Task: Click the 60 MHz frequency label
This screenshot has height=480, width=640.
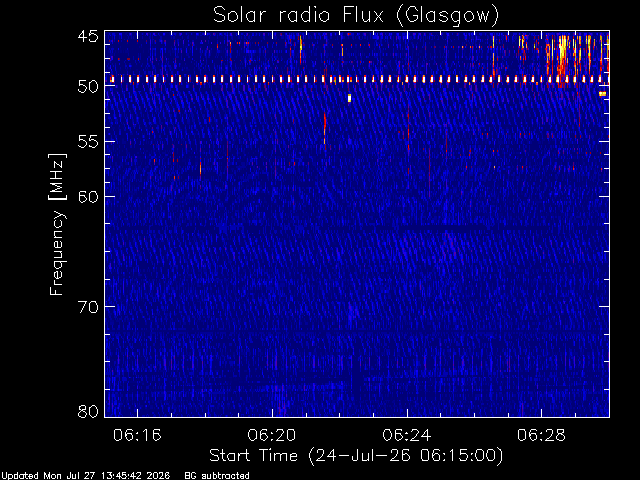Action: tap(88, 197)
